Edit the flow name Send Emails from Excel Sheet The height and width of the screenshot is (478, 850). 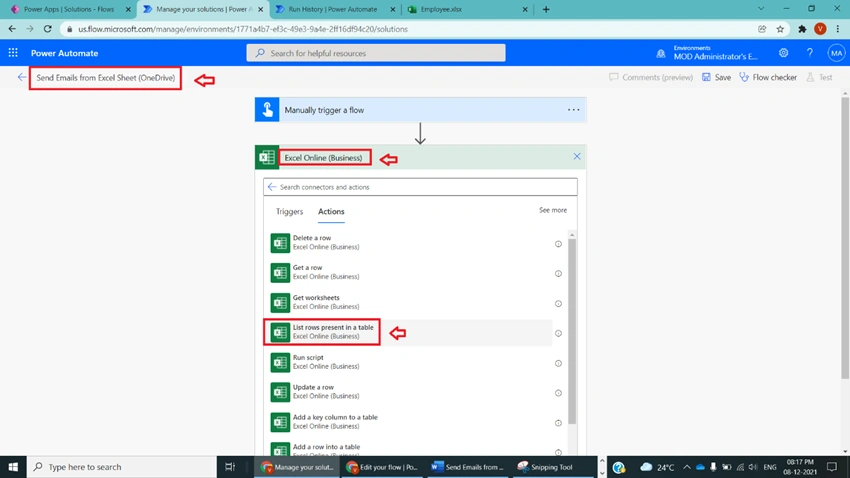tap(105, 78)
